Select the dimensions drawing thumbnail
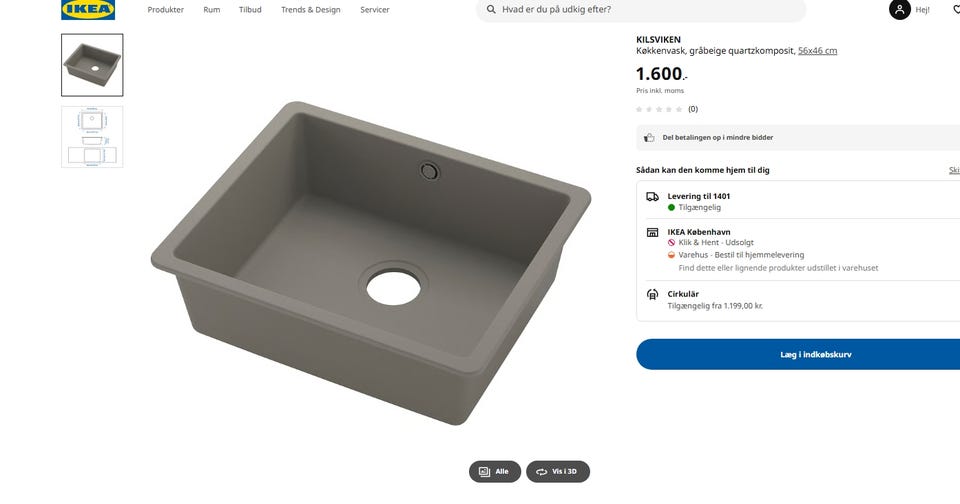This screenshot has width=960, height=504. 92,137
